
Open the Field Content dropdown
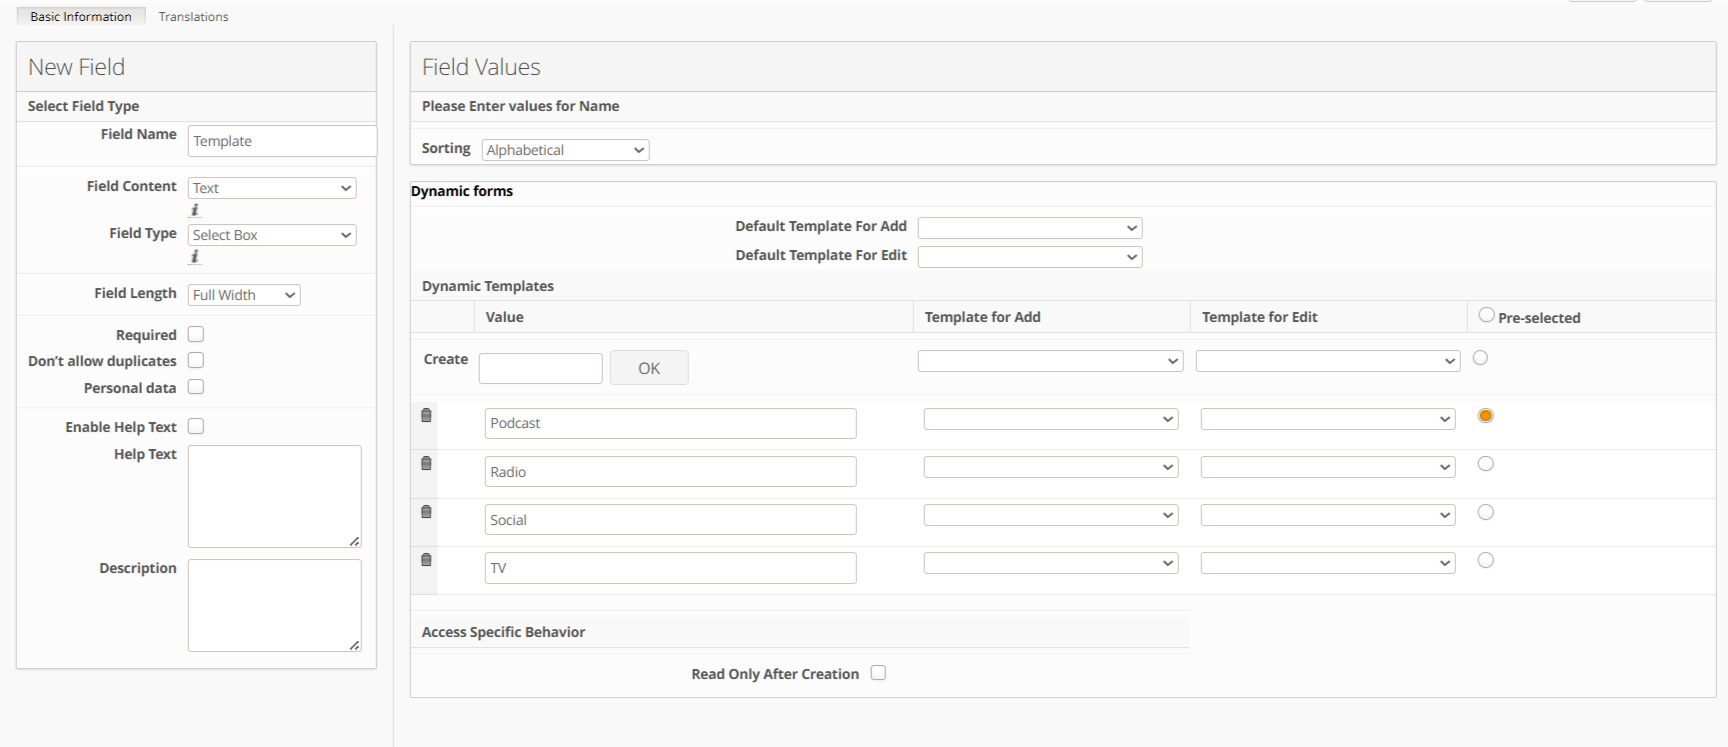click(272, 188)
